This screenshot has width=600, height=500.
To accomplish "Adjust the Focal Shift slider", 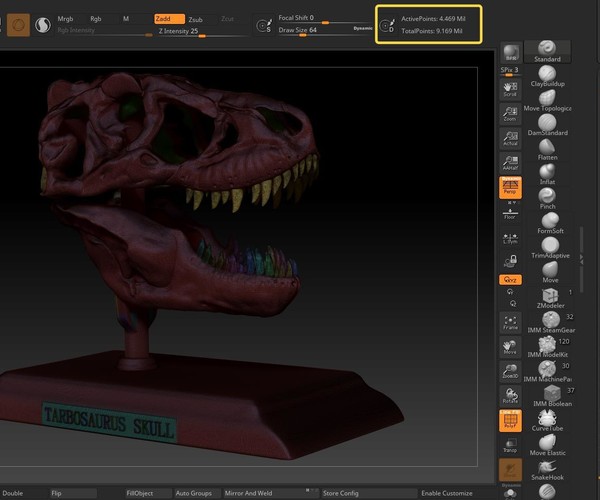I will point(324,18).
